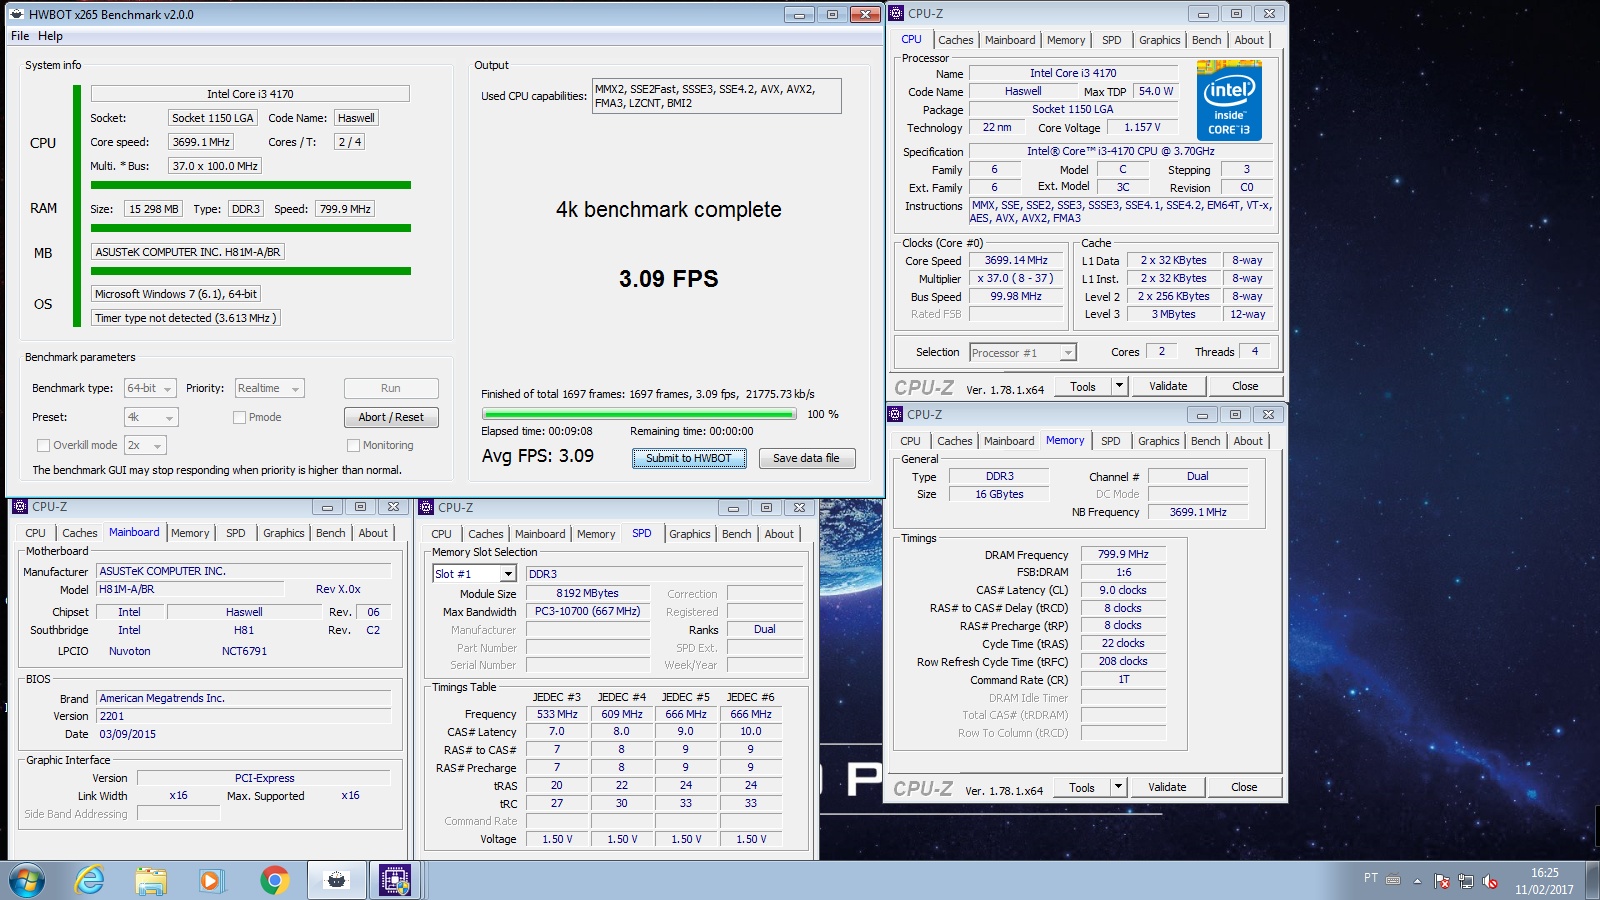The height and width of the screenshot is (900, 1600).
Task: Open volume tray icon
Action: click(1490, 881)
